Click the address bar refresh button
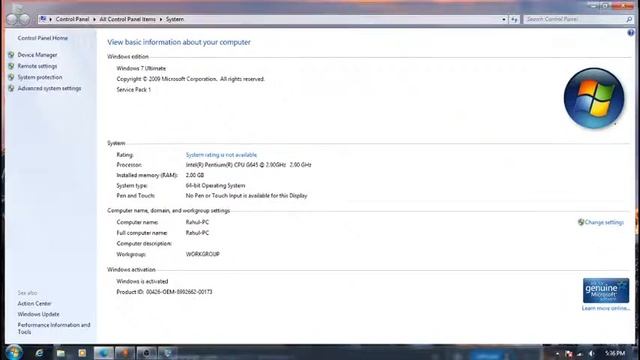Viewport: 640px width, 360px height. coord(514,19)
